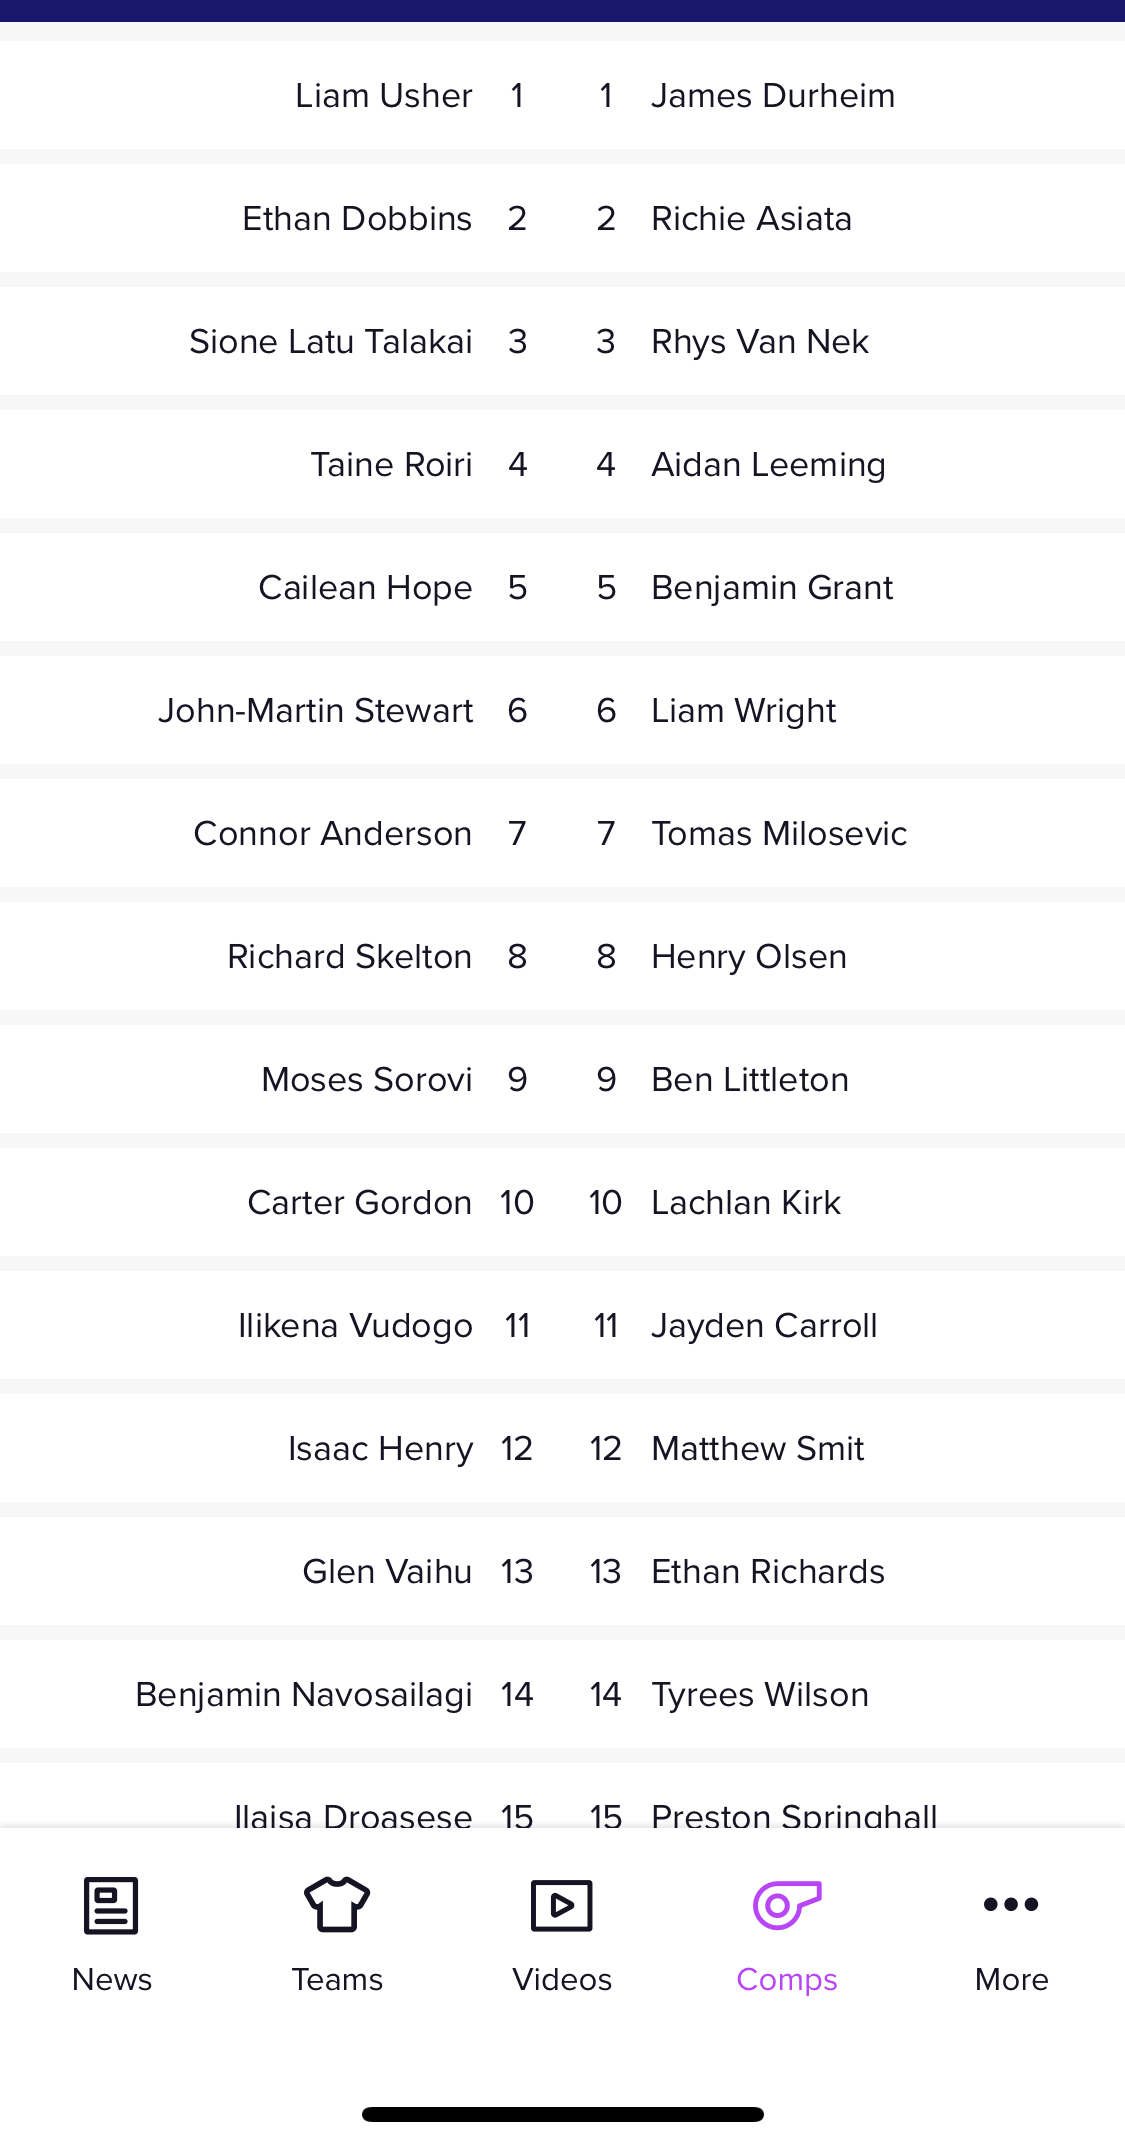Tap Benjamin Navosailagi name

pyautogui.click(x=304, y=1694)
